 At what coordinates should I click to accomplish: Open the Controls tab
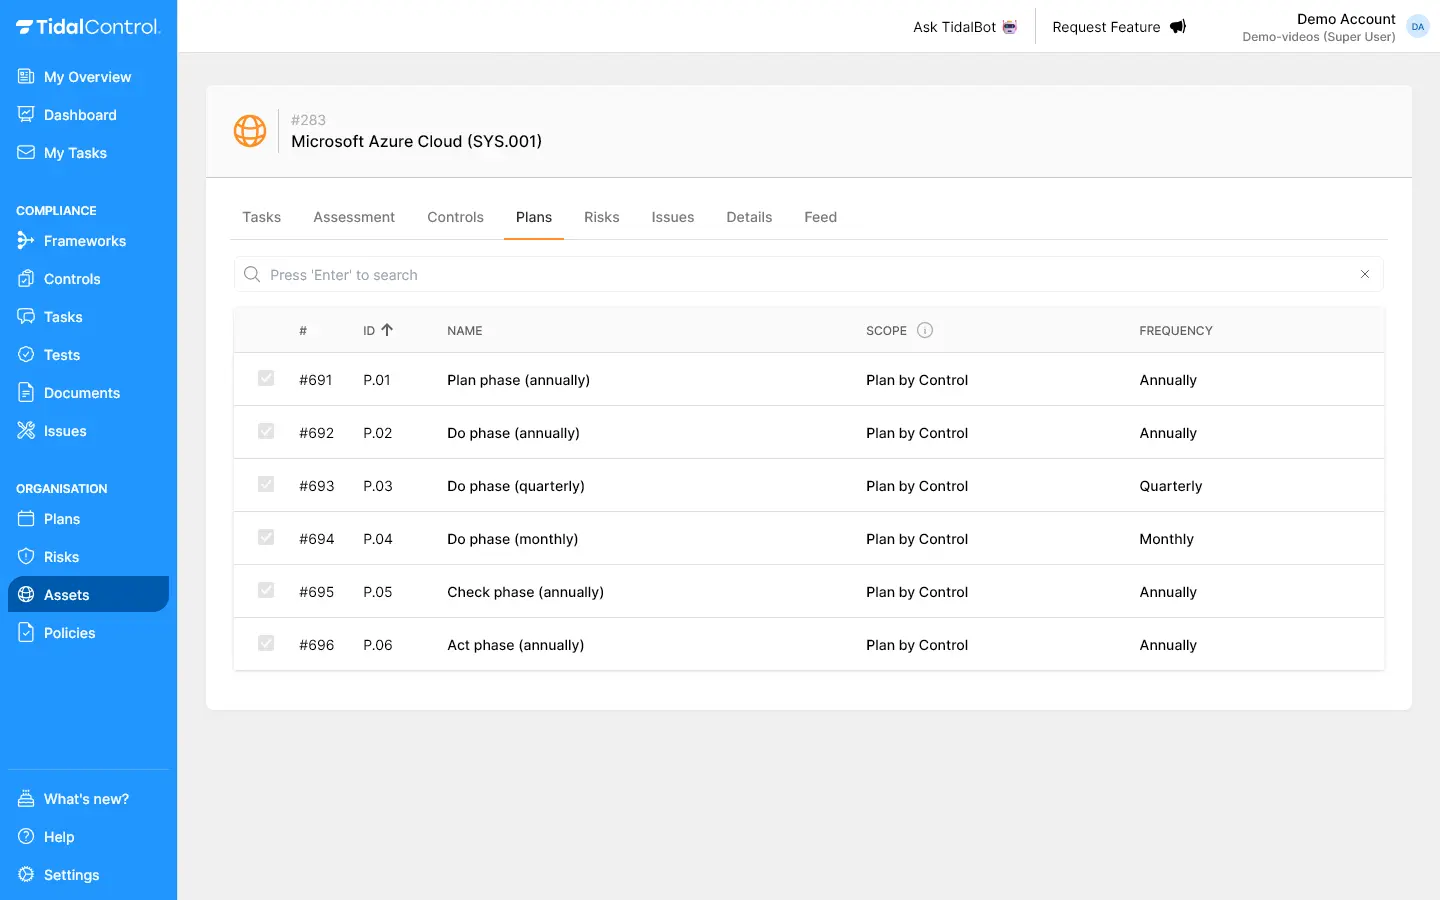click(x=455, y=217)
